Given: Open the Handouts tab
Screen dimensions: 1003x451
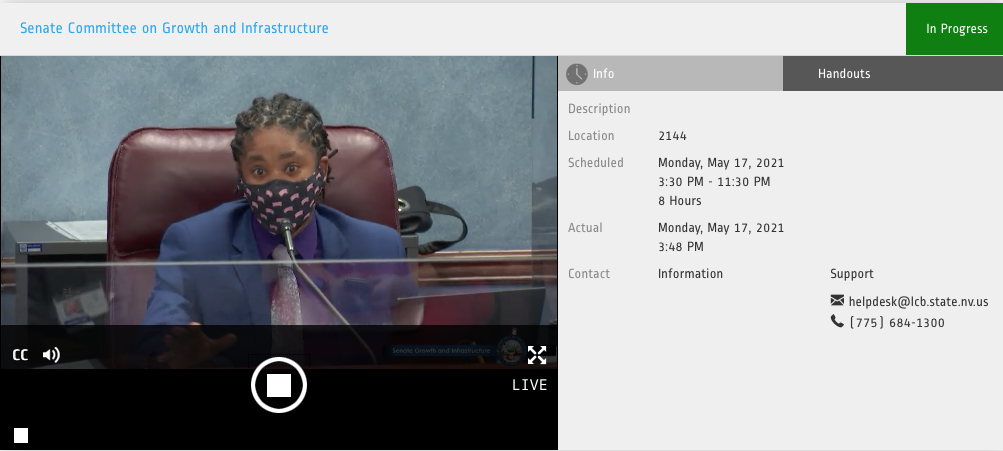Looking at the screenshot, I should pyautogui.click(x=893, y=74).
